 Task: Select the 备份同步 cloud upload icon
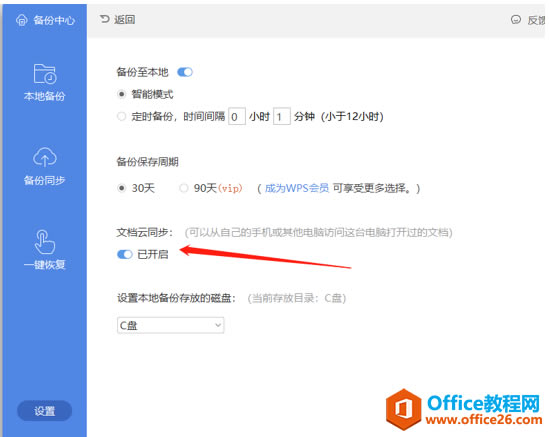[44, 157]
